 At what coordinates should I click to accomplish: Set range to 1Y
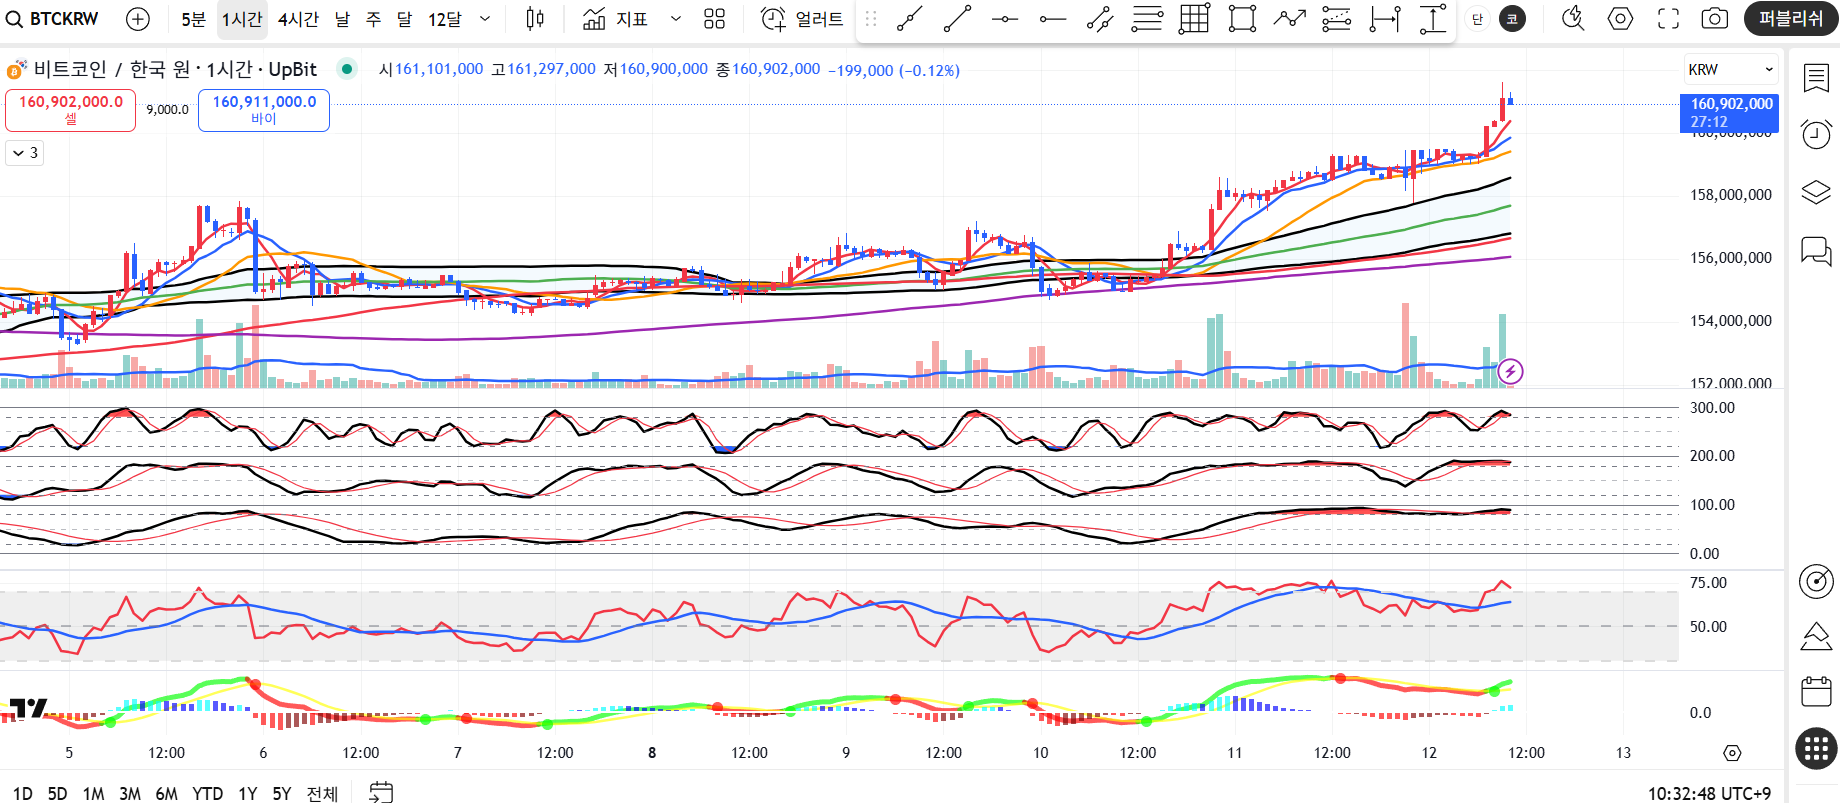point(248,793)
